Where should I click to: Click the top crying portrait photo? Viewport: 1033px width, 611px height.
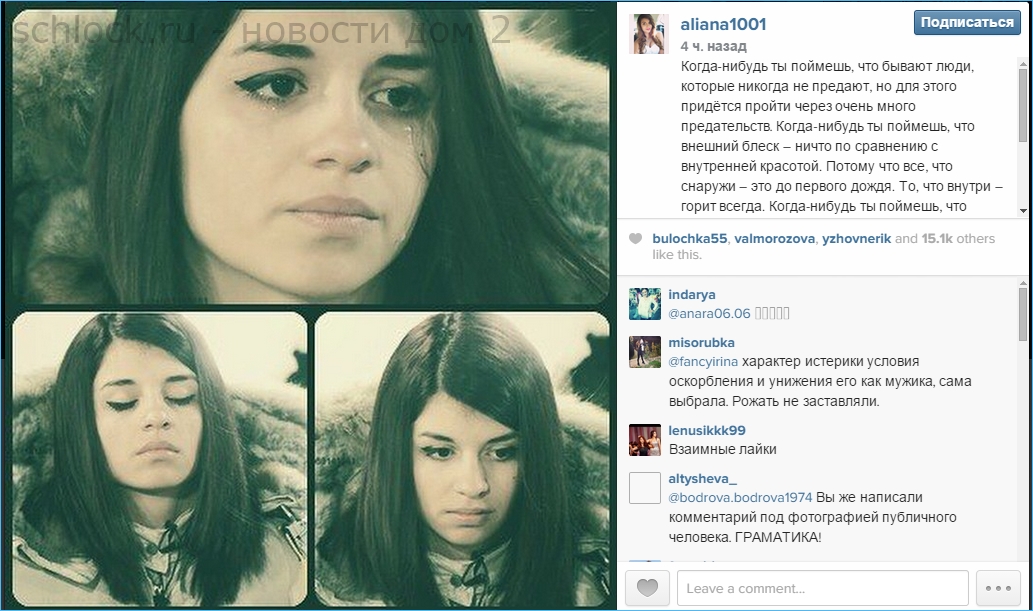coord(310,156)
